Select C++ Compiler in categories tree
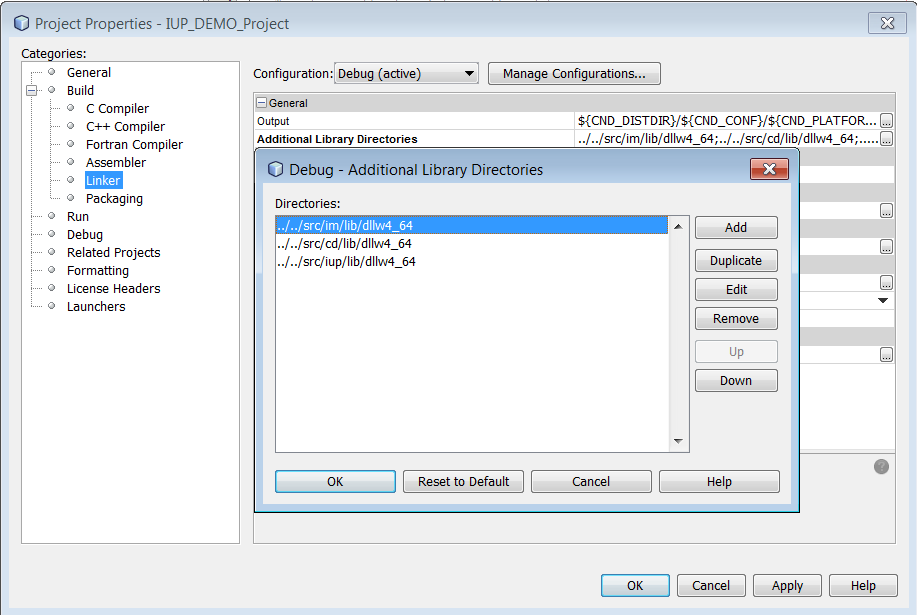 (125, 127)
